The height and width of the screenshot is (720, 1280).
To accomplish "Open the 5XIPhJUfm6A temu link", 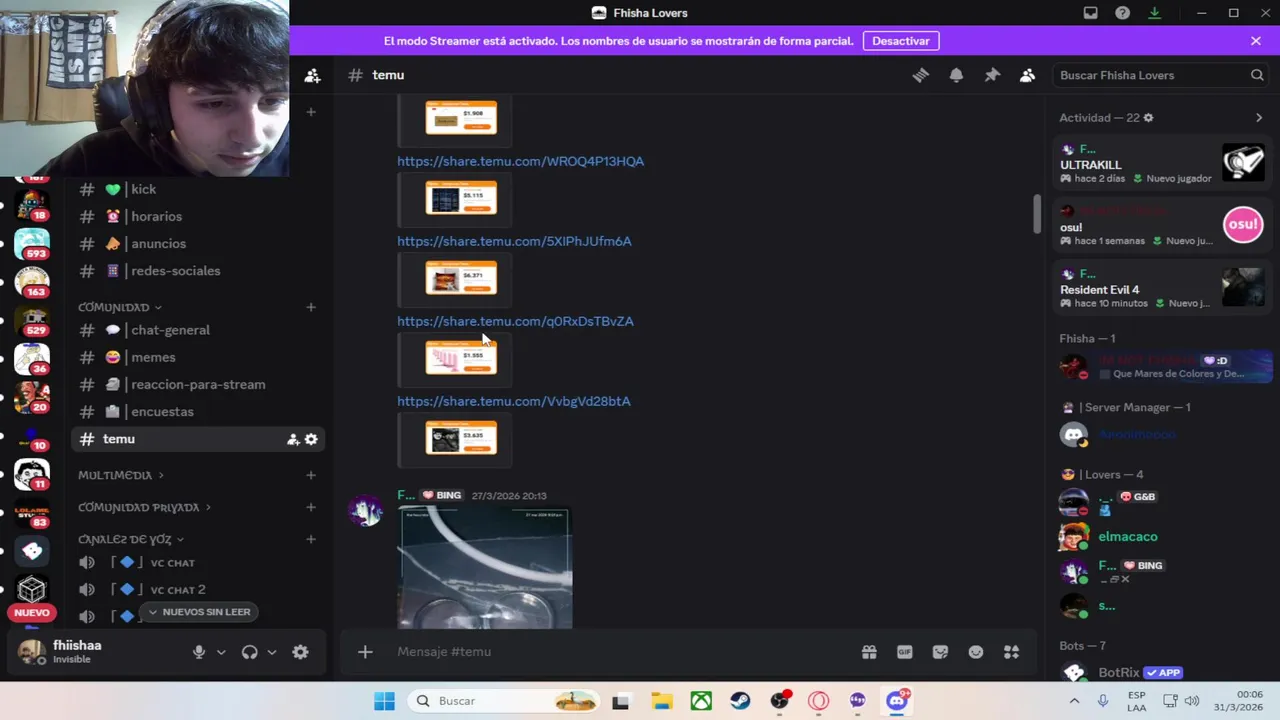I will point(514,241).
